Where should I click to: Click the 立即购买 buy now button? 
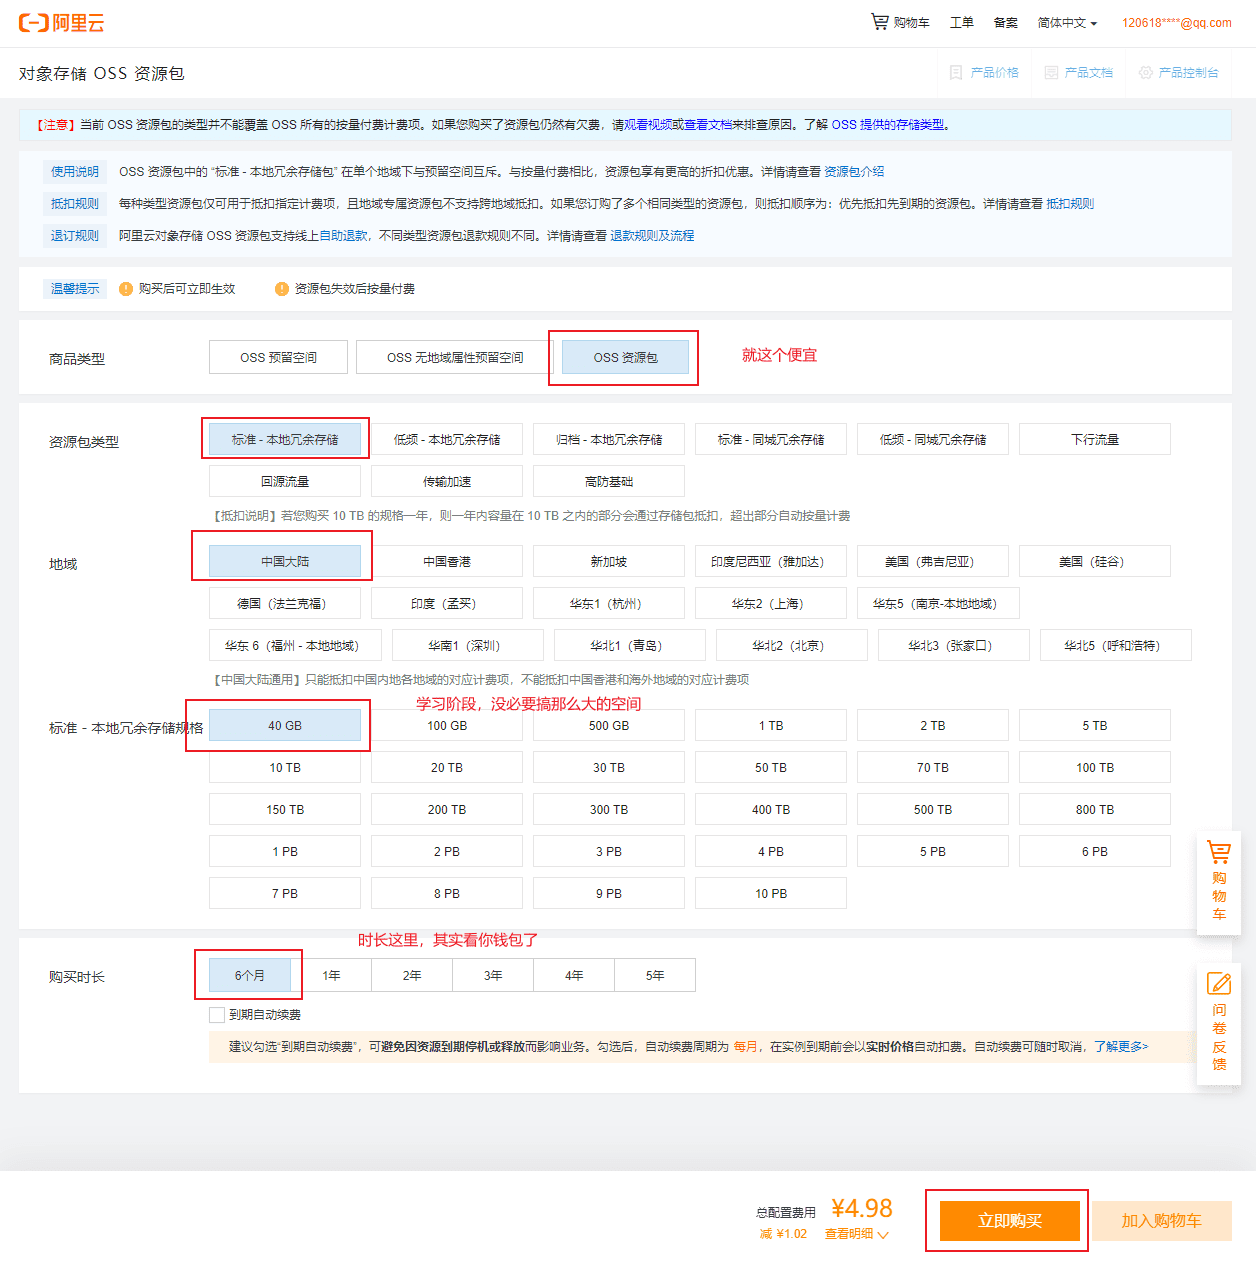[x=1010, y=1221]
